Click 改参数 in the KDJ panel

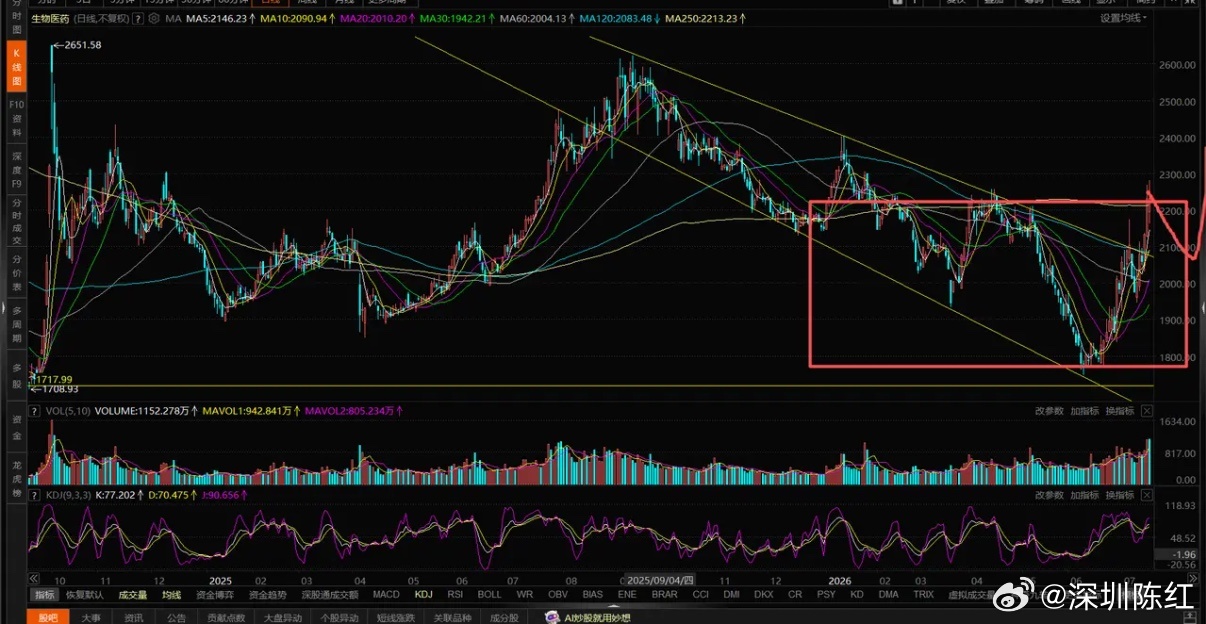[1049, 495]
